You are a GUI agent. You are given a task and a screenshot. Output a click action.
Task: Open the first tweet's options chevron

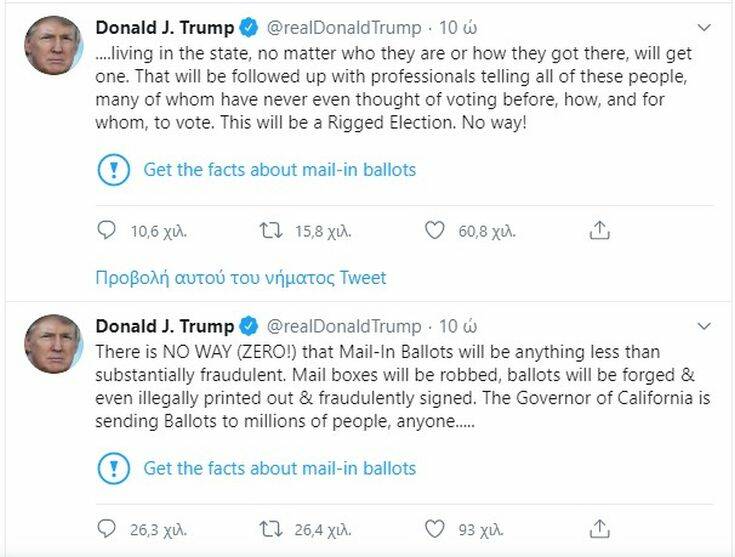[x=706, y=28]
